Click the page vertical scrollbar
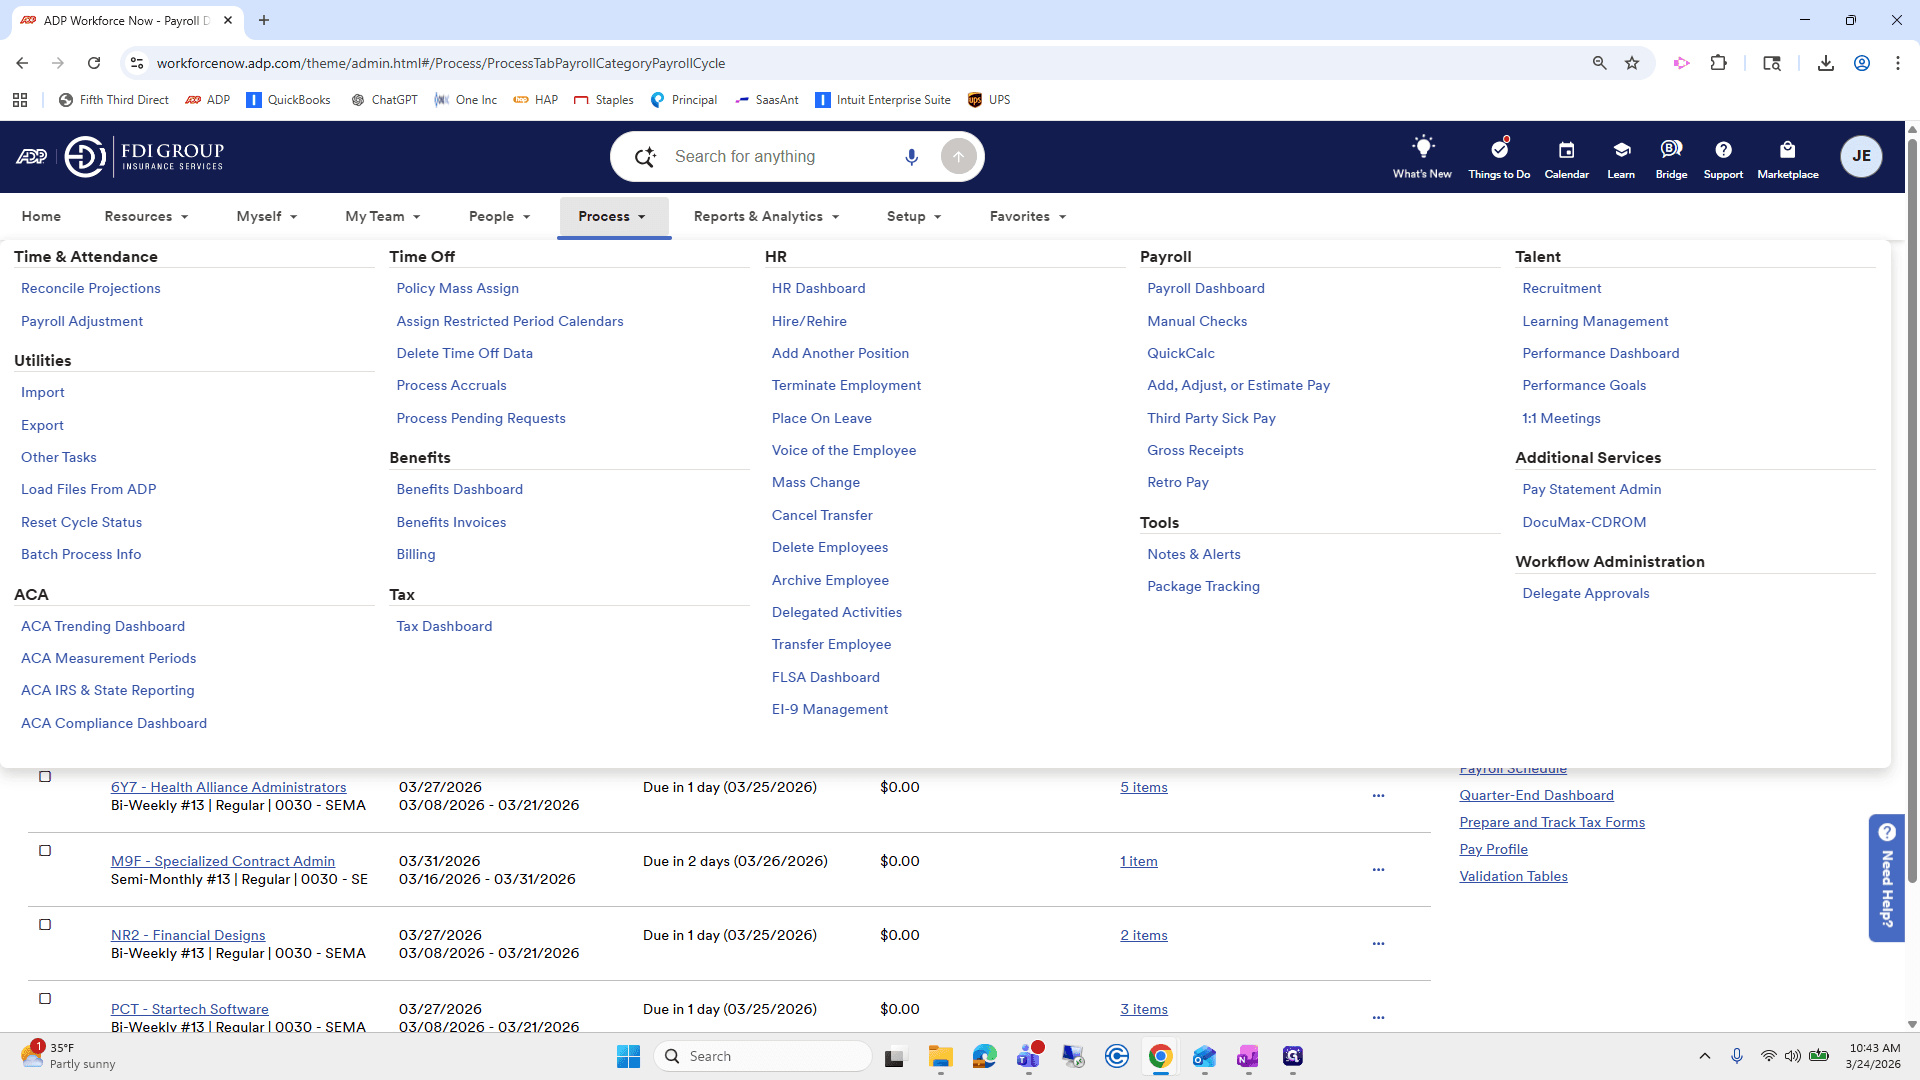 click(x=1912, y=510)
